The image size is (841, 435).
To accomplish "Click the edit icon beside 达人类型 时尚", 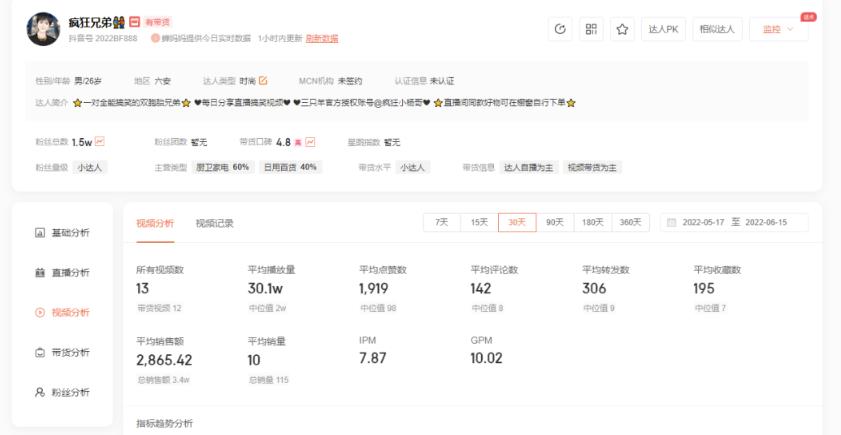I will coord(263,81).
